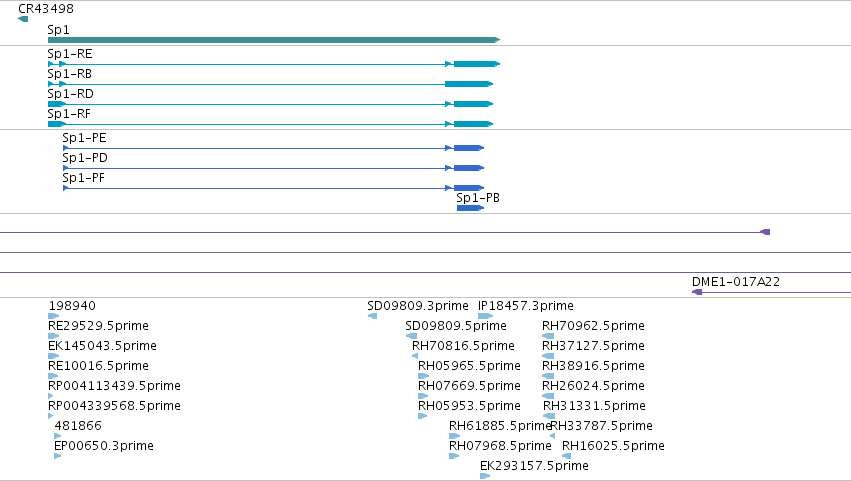The image size is (851, 481).
Task: Click the Sp1-PE protein feature
Action: (x=274, y=148)
